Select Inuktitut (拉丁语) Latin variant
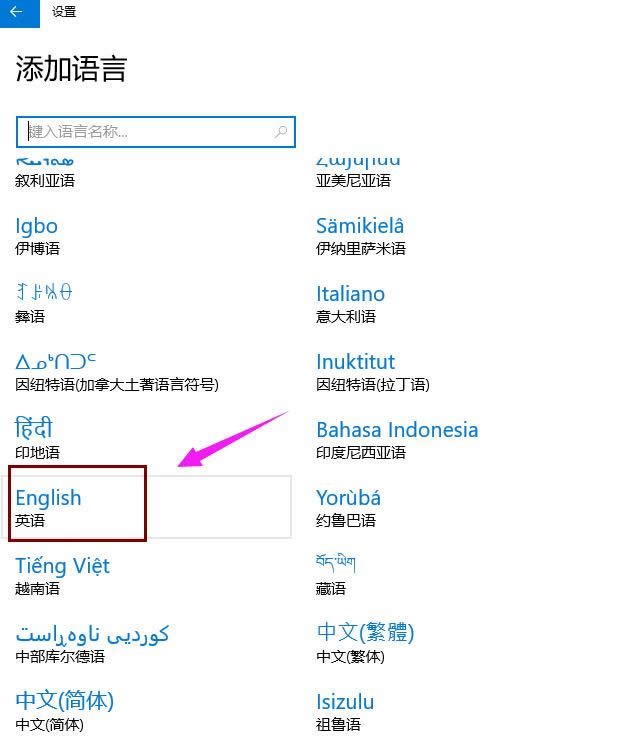Screen dimensions: 639x754 click(x=356, y=371)
